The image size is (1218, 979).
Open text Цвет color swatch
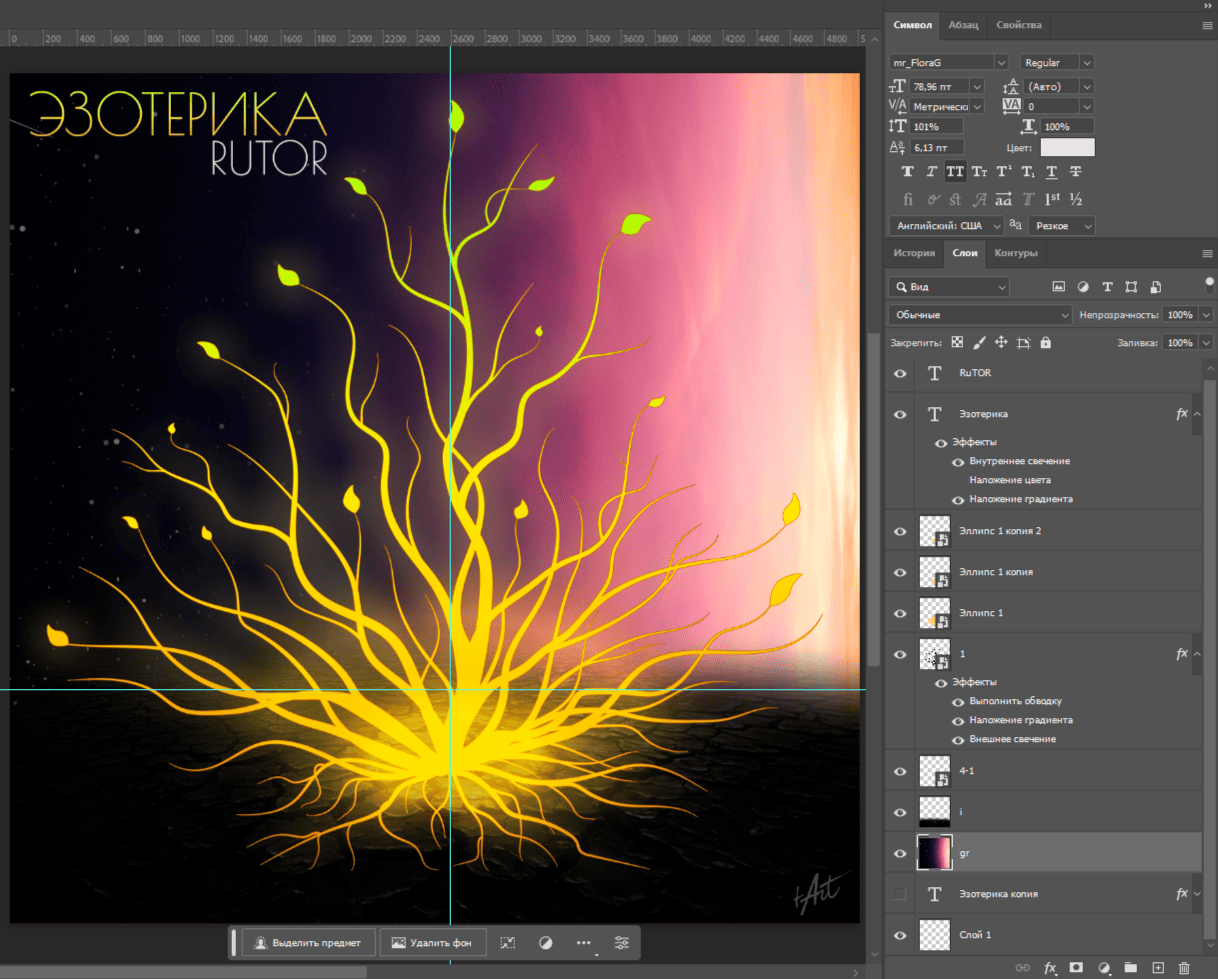pyautogui.click(x=1067, y=147)
